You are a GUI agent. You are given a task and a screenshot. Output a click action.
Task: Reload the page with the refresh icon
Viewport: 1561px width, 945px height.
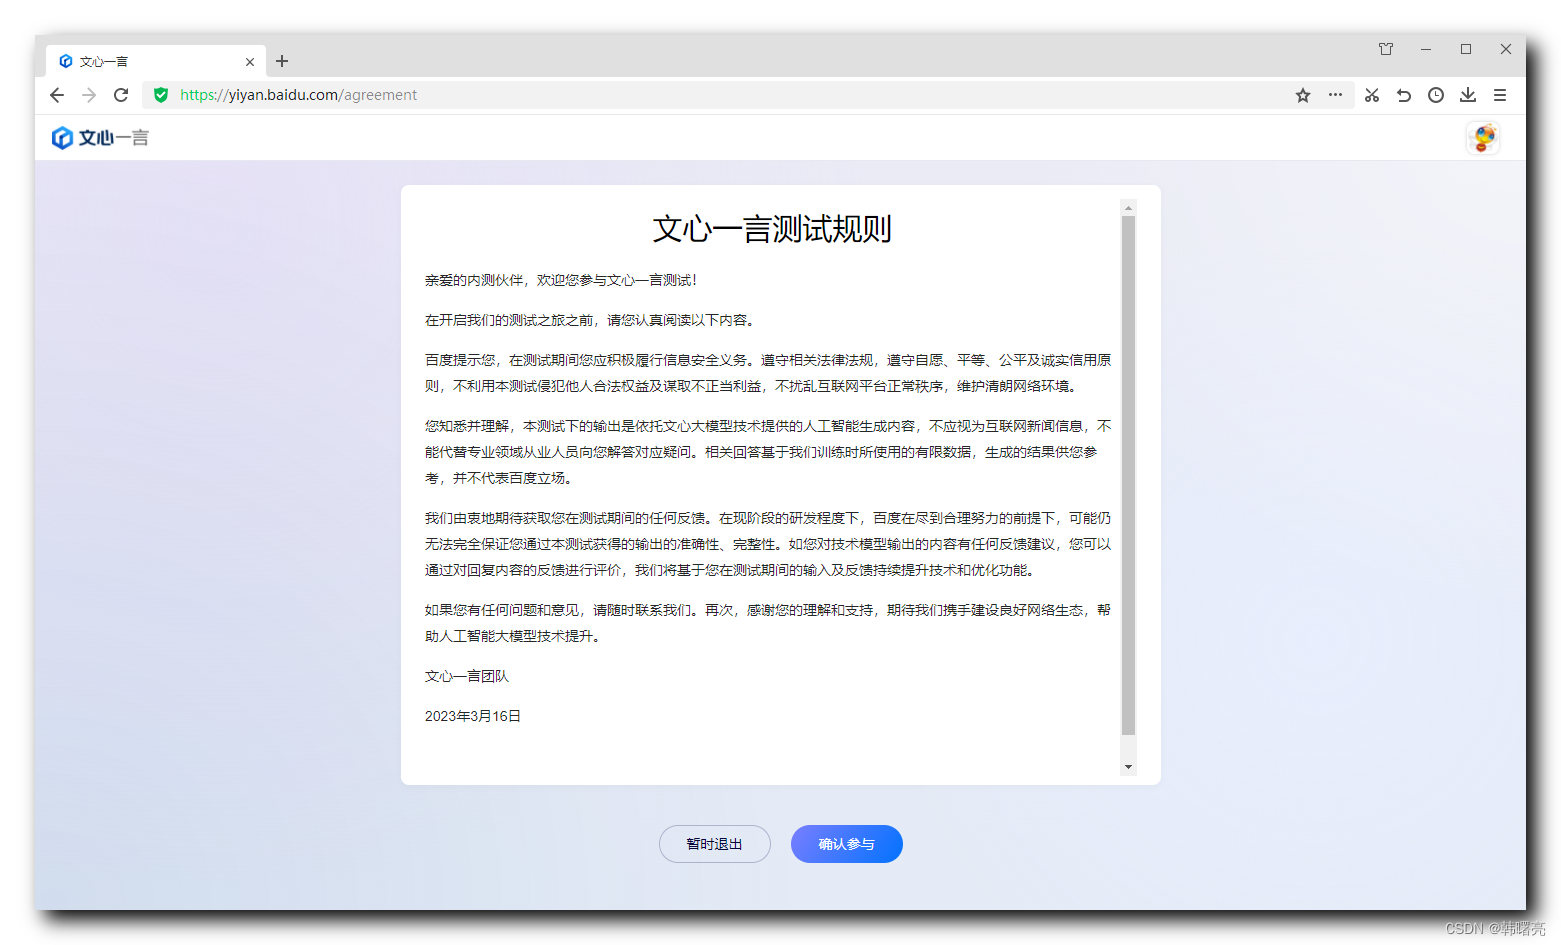point(121,95)
